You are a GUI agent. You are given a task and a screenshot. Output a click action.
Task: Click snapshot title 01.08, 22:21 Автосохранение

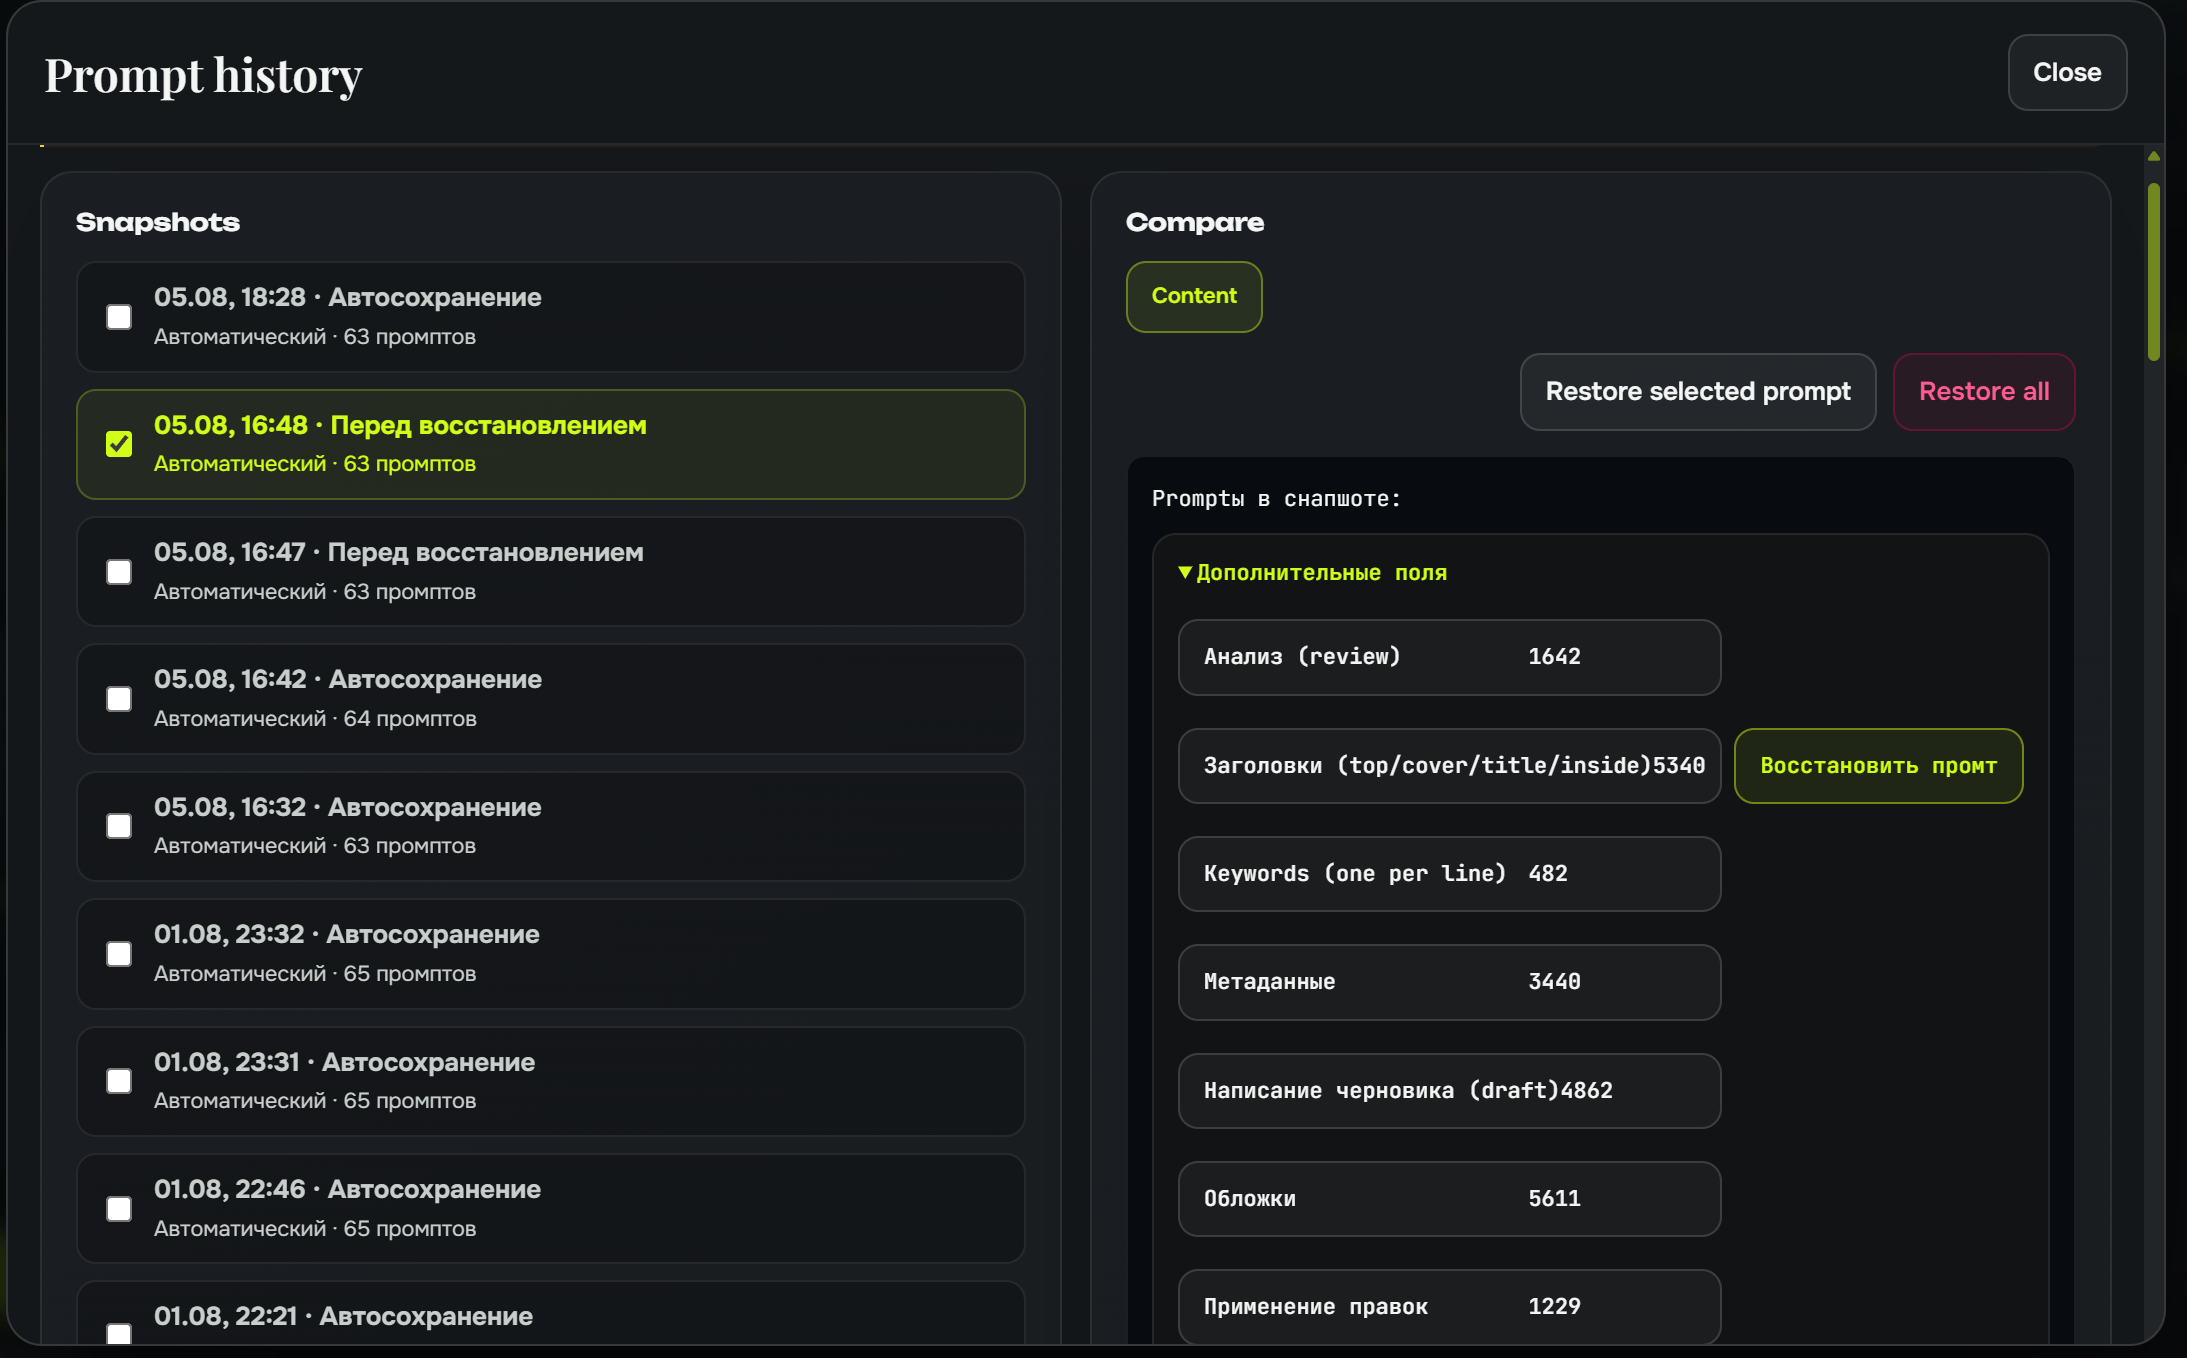pos(343,1317)
